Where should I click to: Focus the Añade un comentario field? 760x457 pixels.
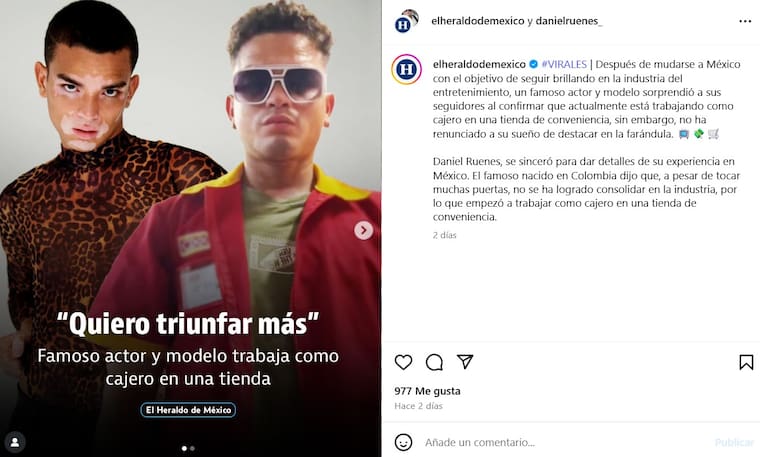click(x=565, y=442)
